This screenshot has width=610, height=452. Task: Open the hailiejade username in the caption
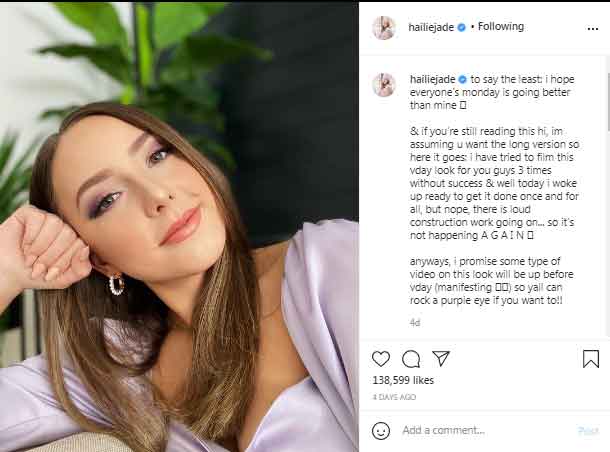tap(432, 78)
